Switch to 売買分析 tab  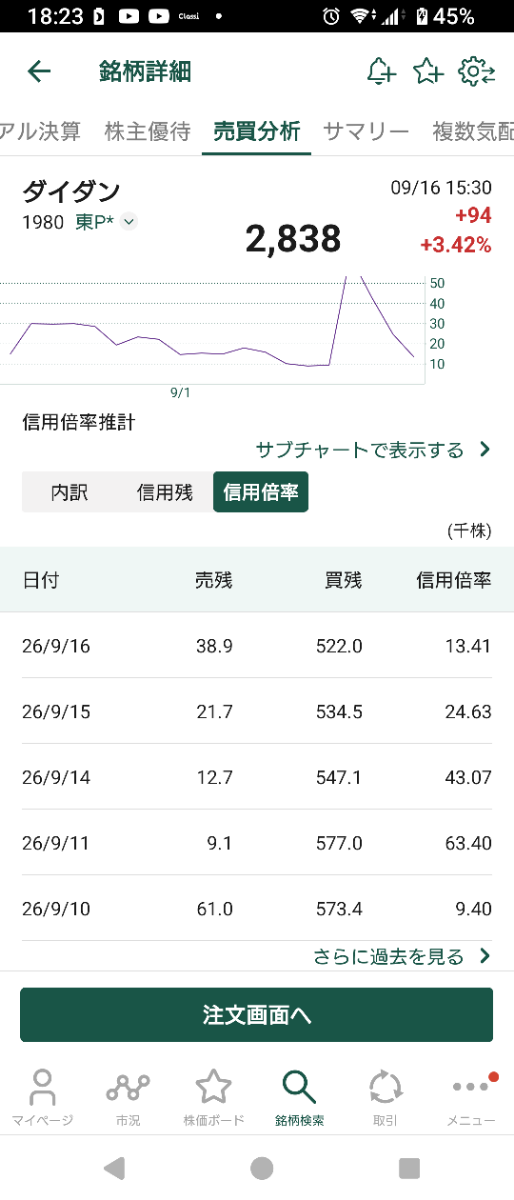coord(256,132)
